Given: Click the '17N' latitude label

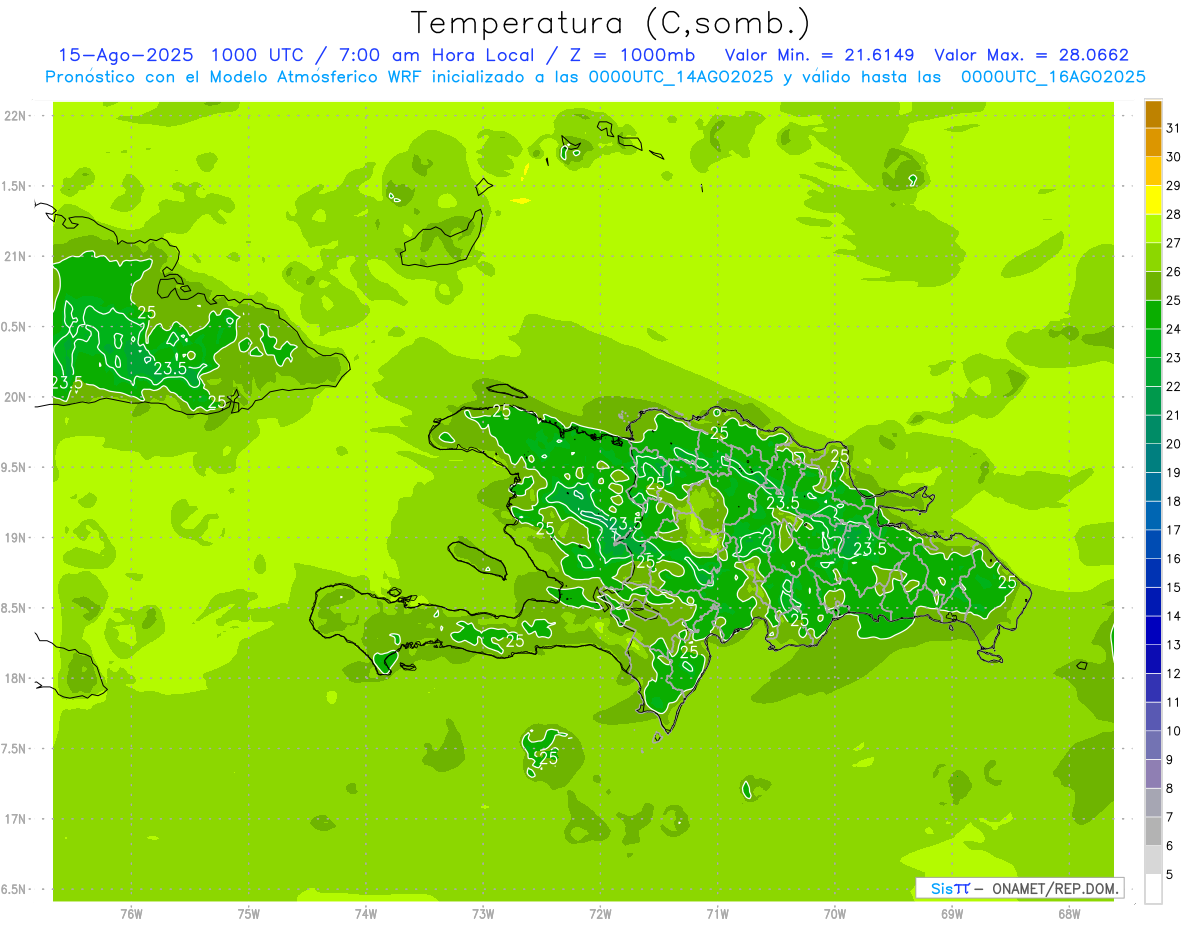Looking at the screenshot, I should coord(16,819).
